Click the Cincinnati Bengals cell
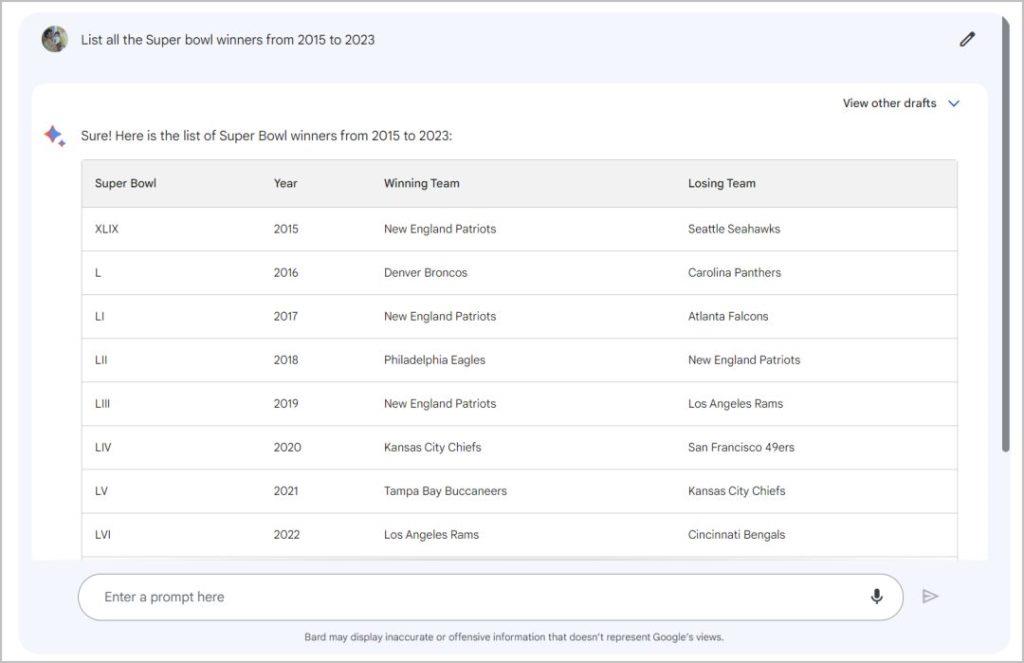The width and height of the screenshot is (1024, 663). point(737,535)
